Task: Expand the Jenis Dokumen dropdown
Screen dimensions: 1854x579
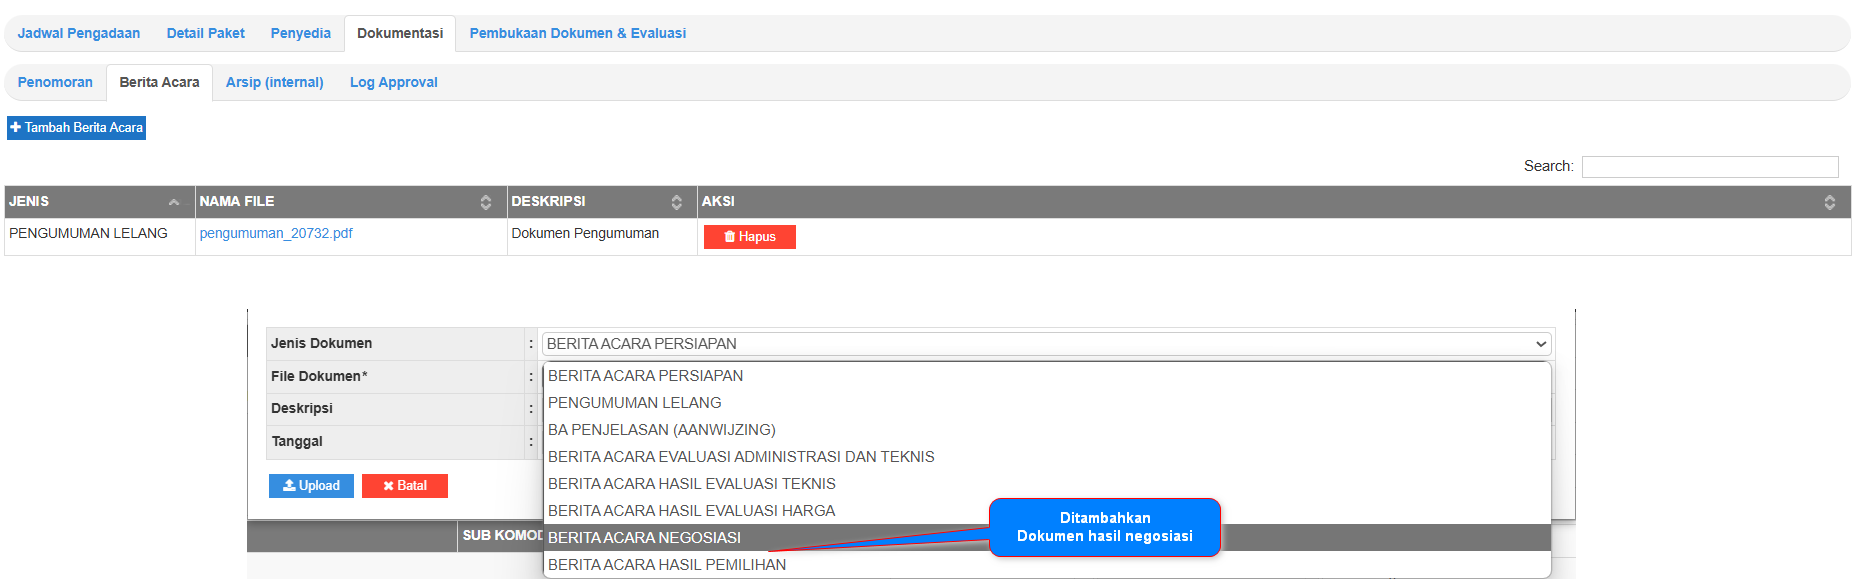Action: tap(1045, 344)
